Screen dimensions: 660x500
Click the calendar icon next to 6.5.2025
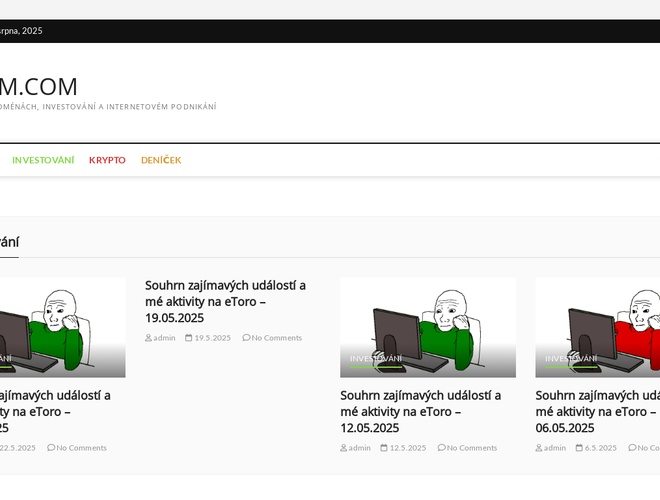579,448
